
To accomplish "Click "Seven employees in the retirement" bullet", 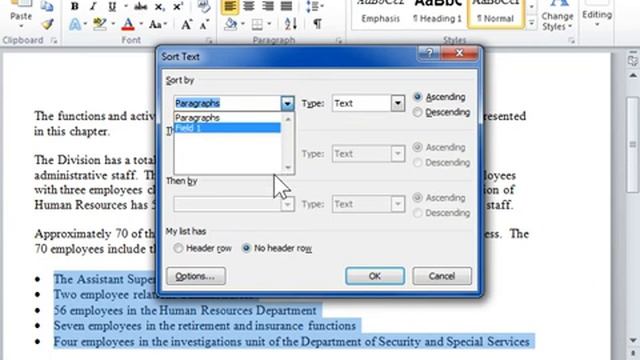I will coord(205,326).
